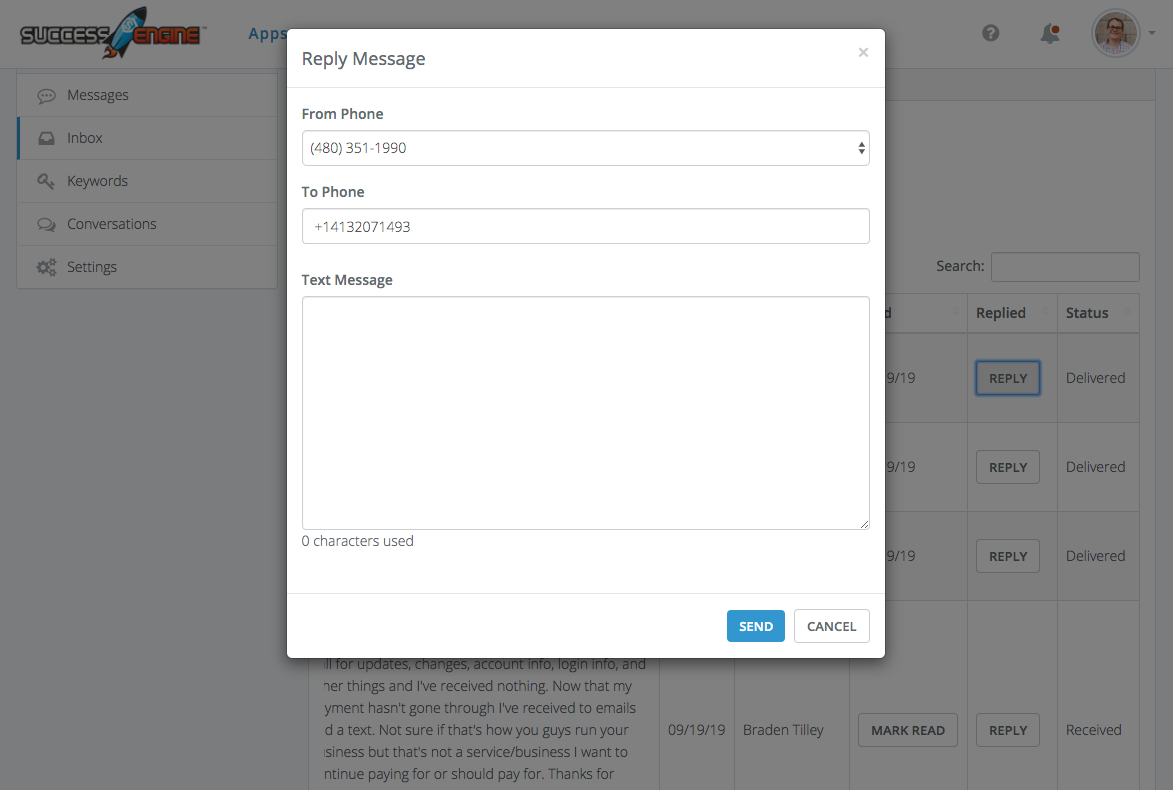
Task: Close the Reply Message dialog with X
Action: click(863, 53)
